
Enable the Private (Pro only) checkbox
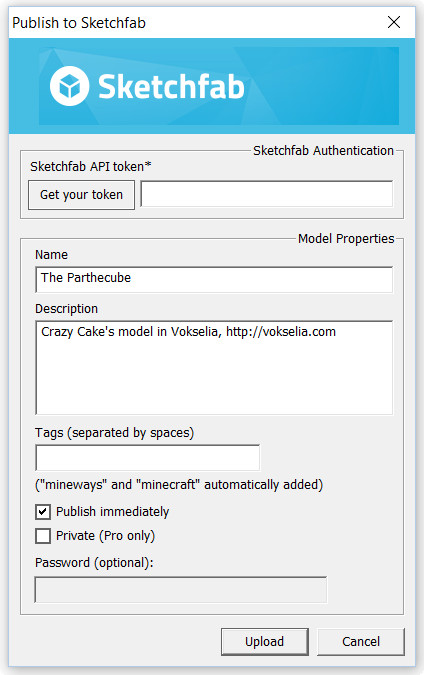(x=43, y=536)
